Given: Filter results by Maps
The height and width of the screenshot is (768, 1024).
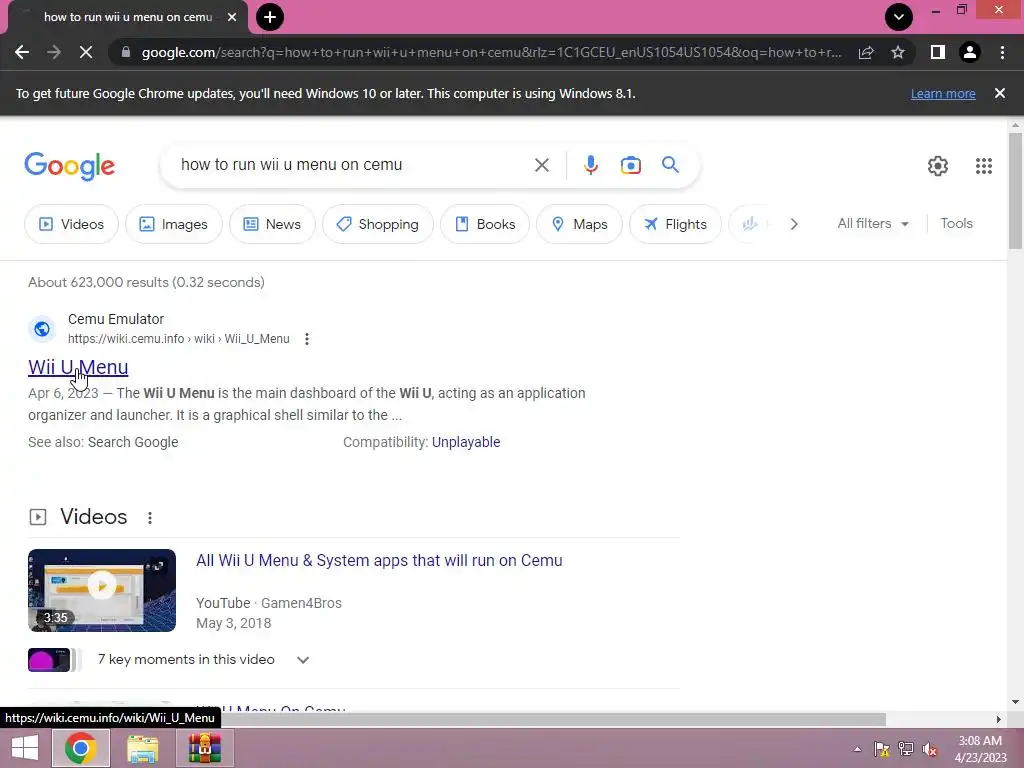Looking at the screenshot, I should pyautogui.click(x=579, y=224).
